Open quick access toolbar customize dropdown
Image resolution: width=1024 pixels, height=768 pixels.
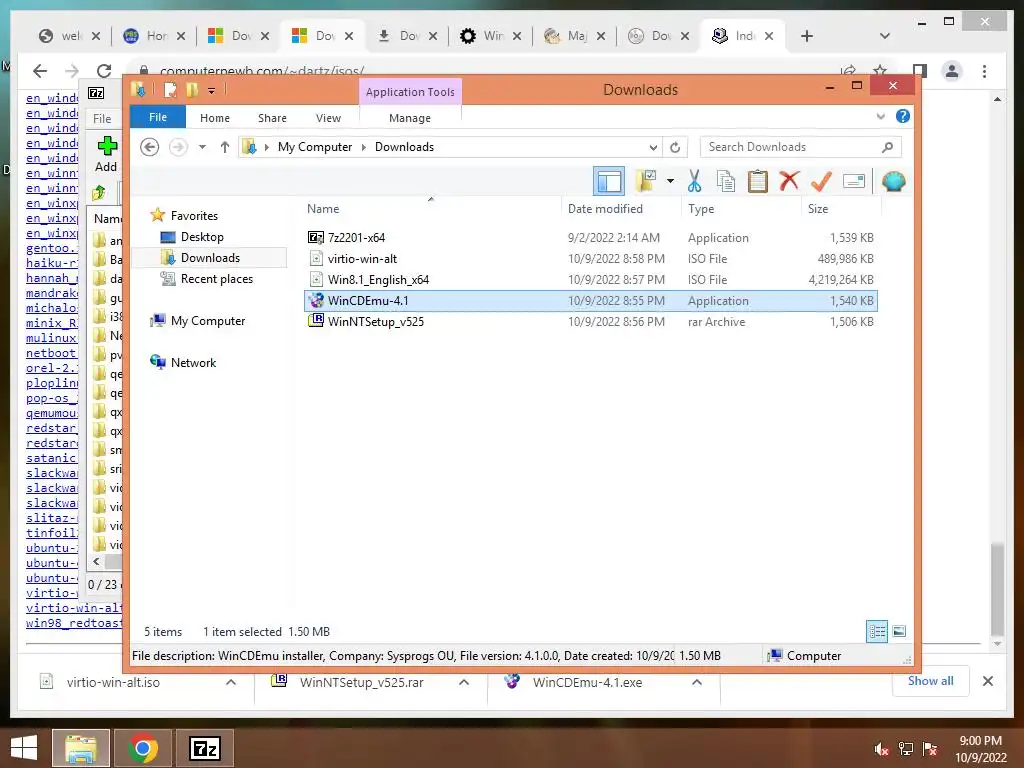point(212,91)
